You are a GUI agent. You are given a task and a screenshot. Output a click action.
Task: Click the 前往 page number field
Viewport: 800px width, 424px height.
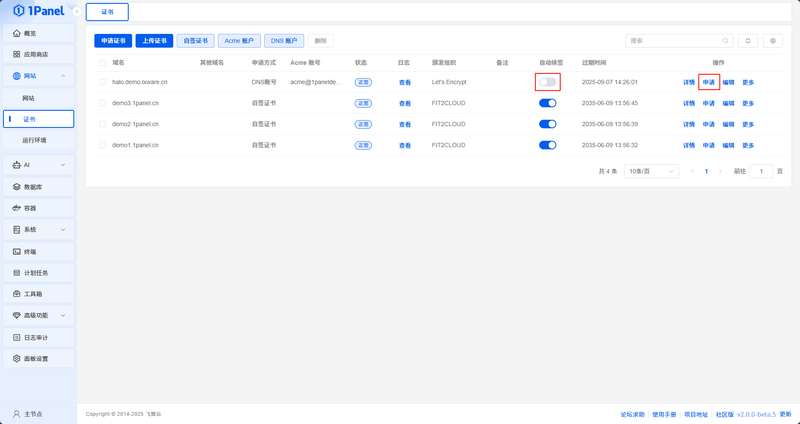(x=761, y=171)
